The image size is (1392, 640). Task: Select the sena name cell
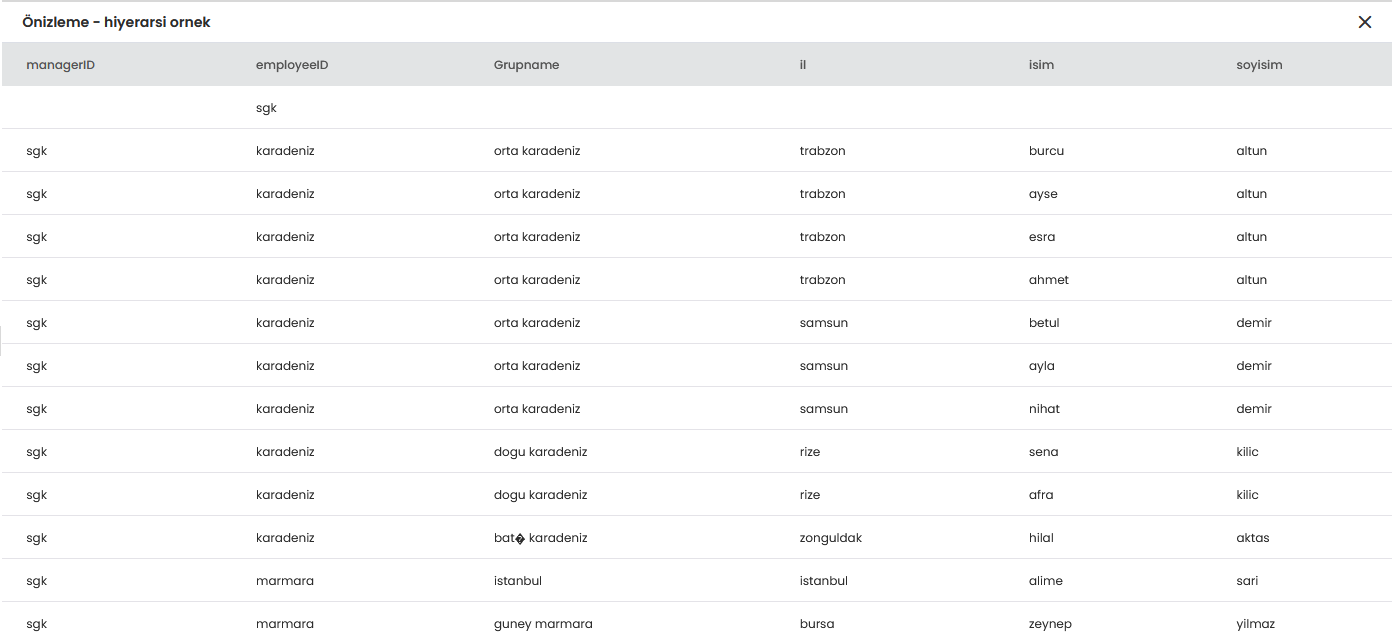pyautogui.click(x=1043, y=452)
